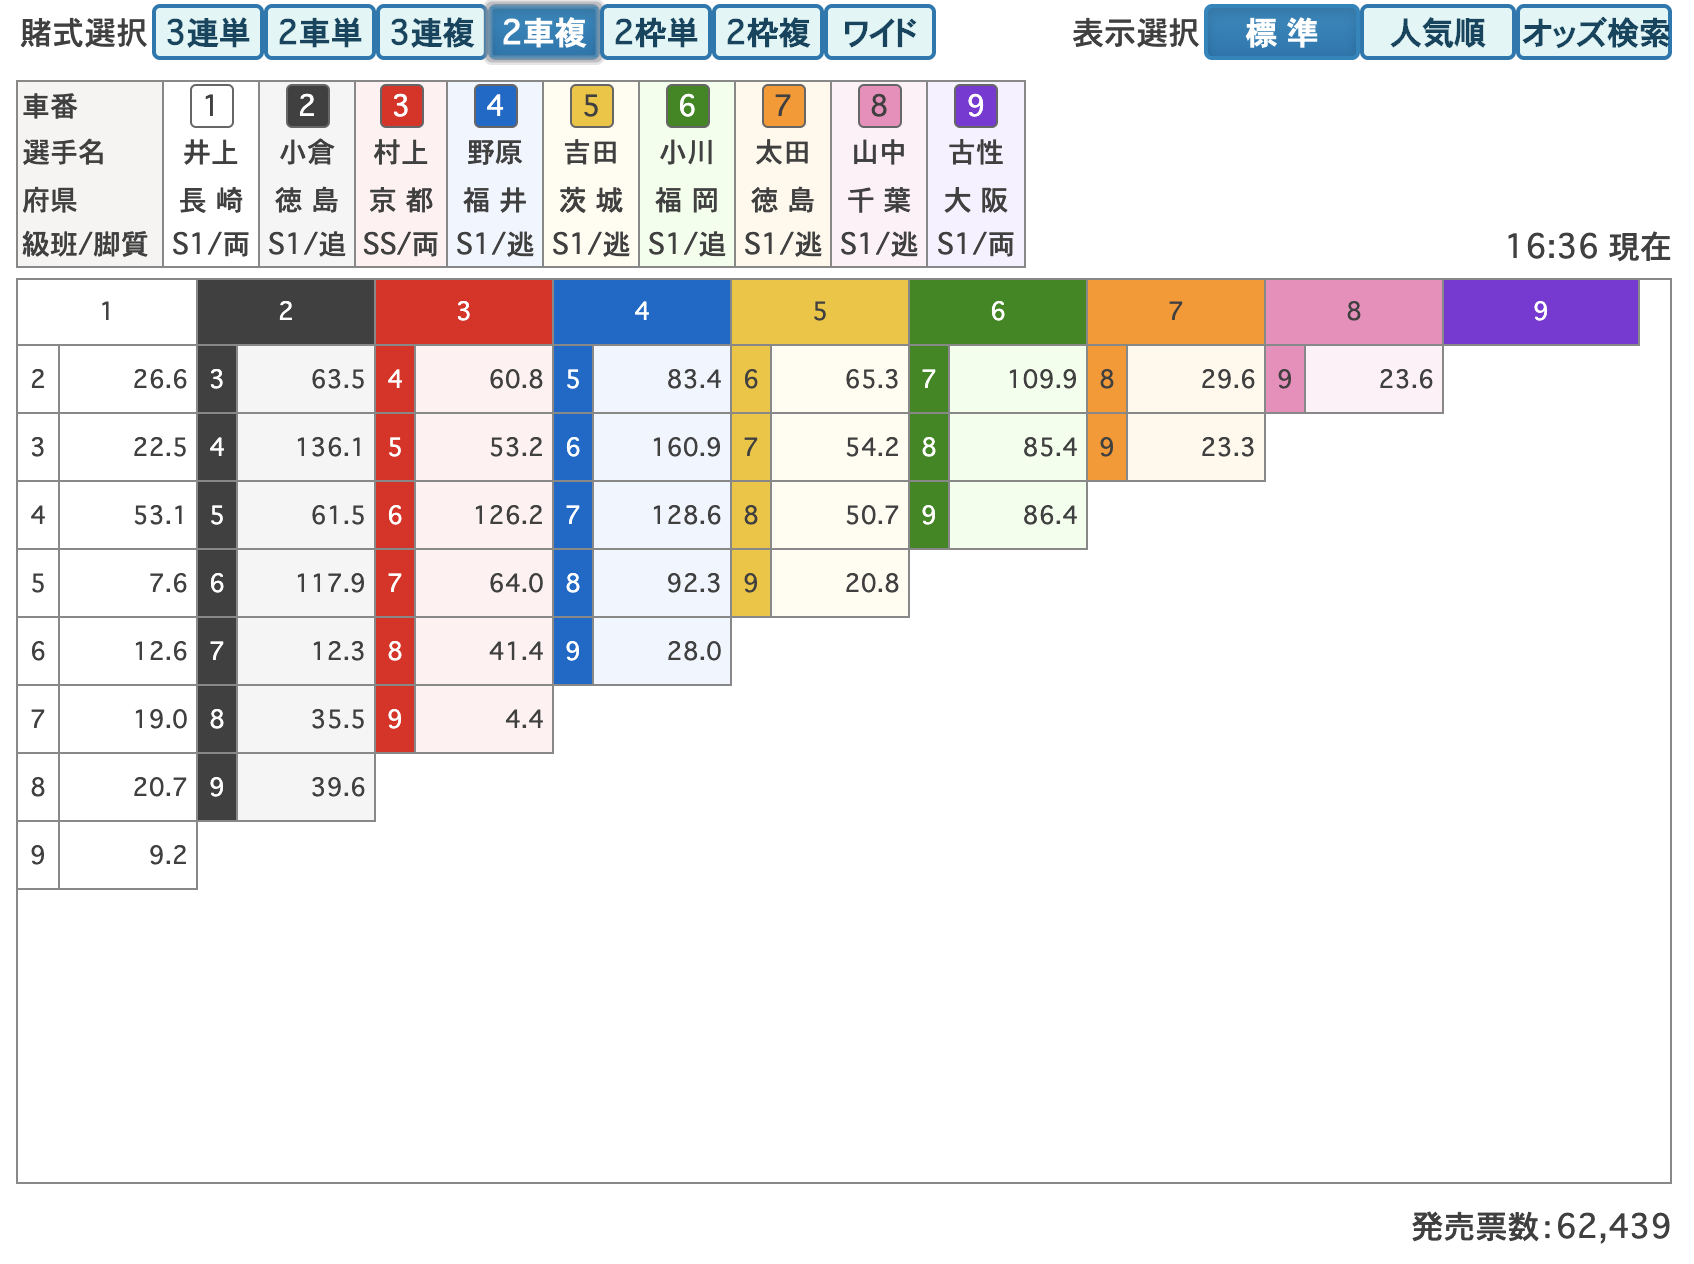Open the 3連複 bet type tab
This screenshot has width=1694, height=1264.
pyautogui.click(x=432, y=33)
